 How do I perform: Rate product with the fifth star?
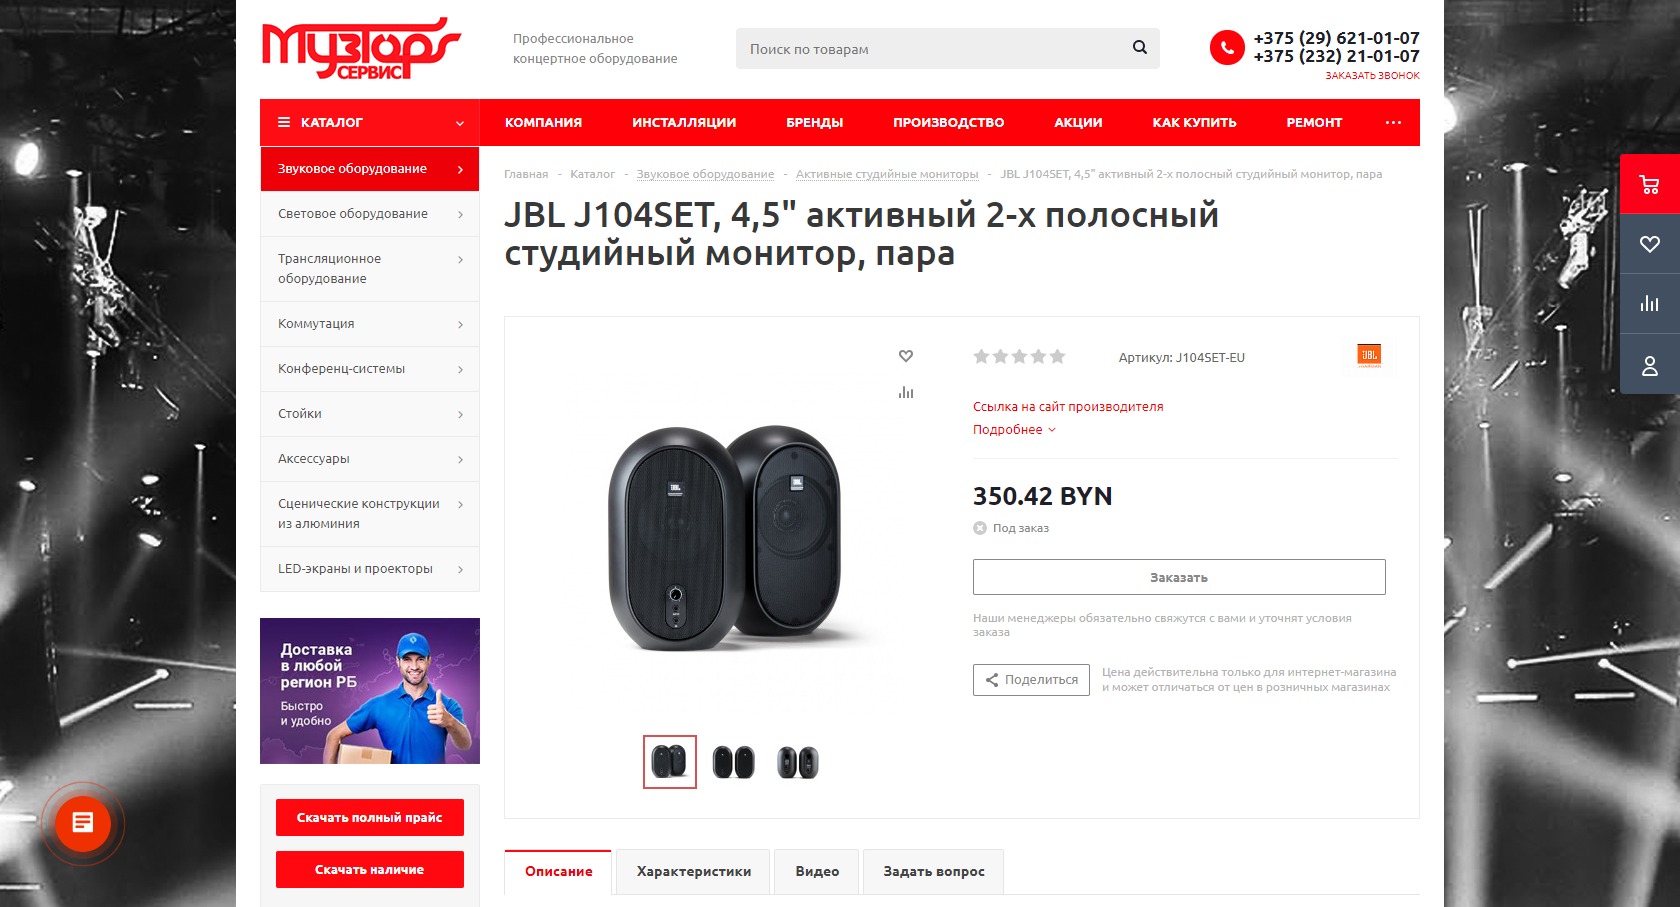[x=1058, y=356]
